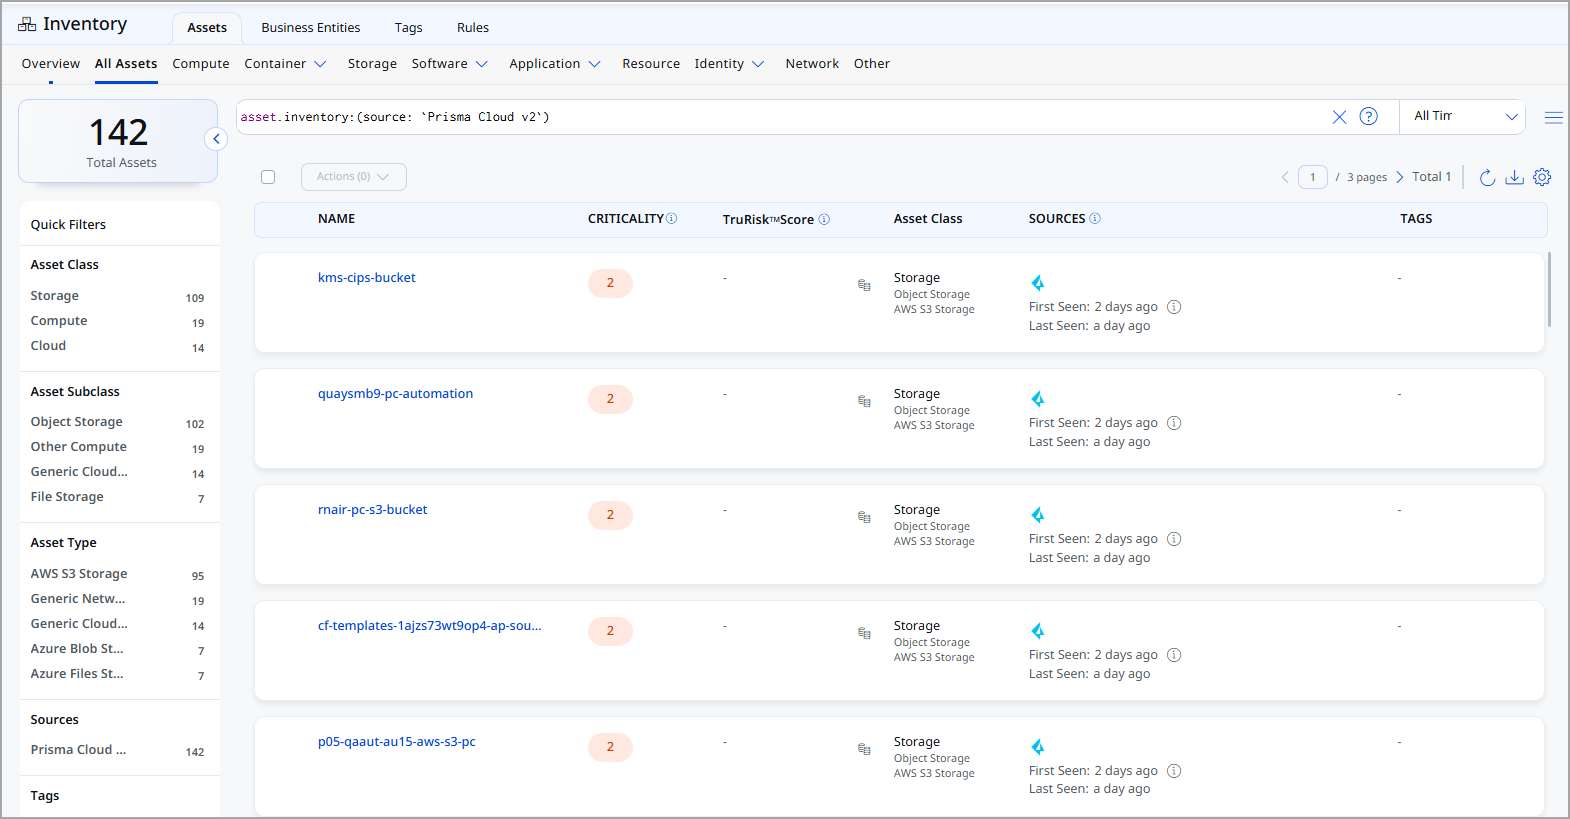This screenshot has height=819, width=1570.
Task: Expand the Container menu dropdown
Action: click(285, 64)
